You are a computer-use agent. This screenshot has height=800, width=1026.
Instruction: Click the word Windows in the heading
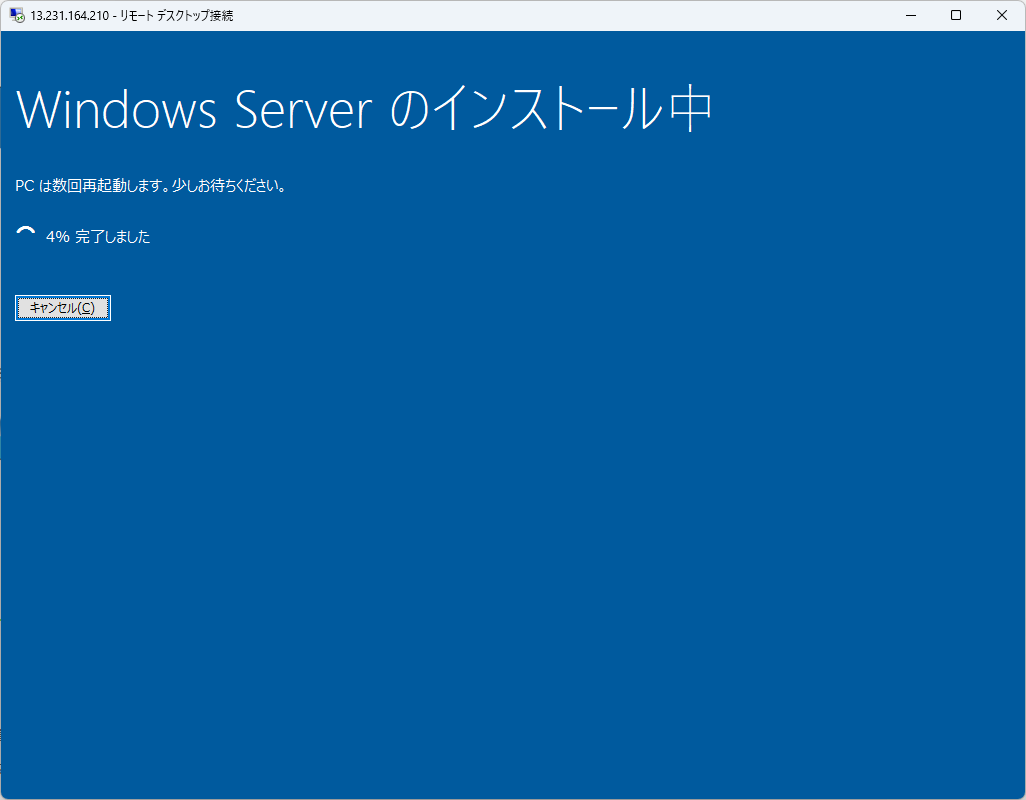click(117, 110)
